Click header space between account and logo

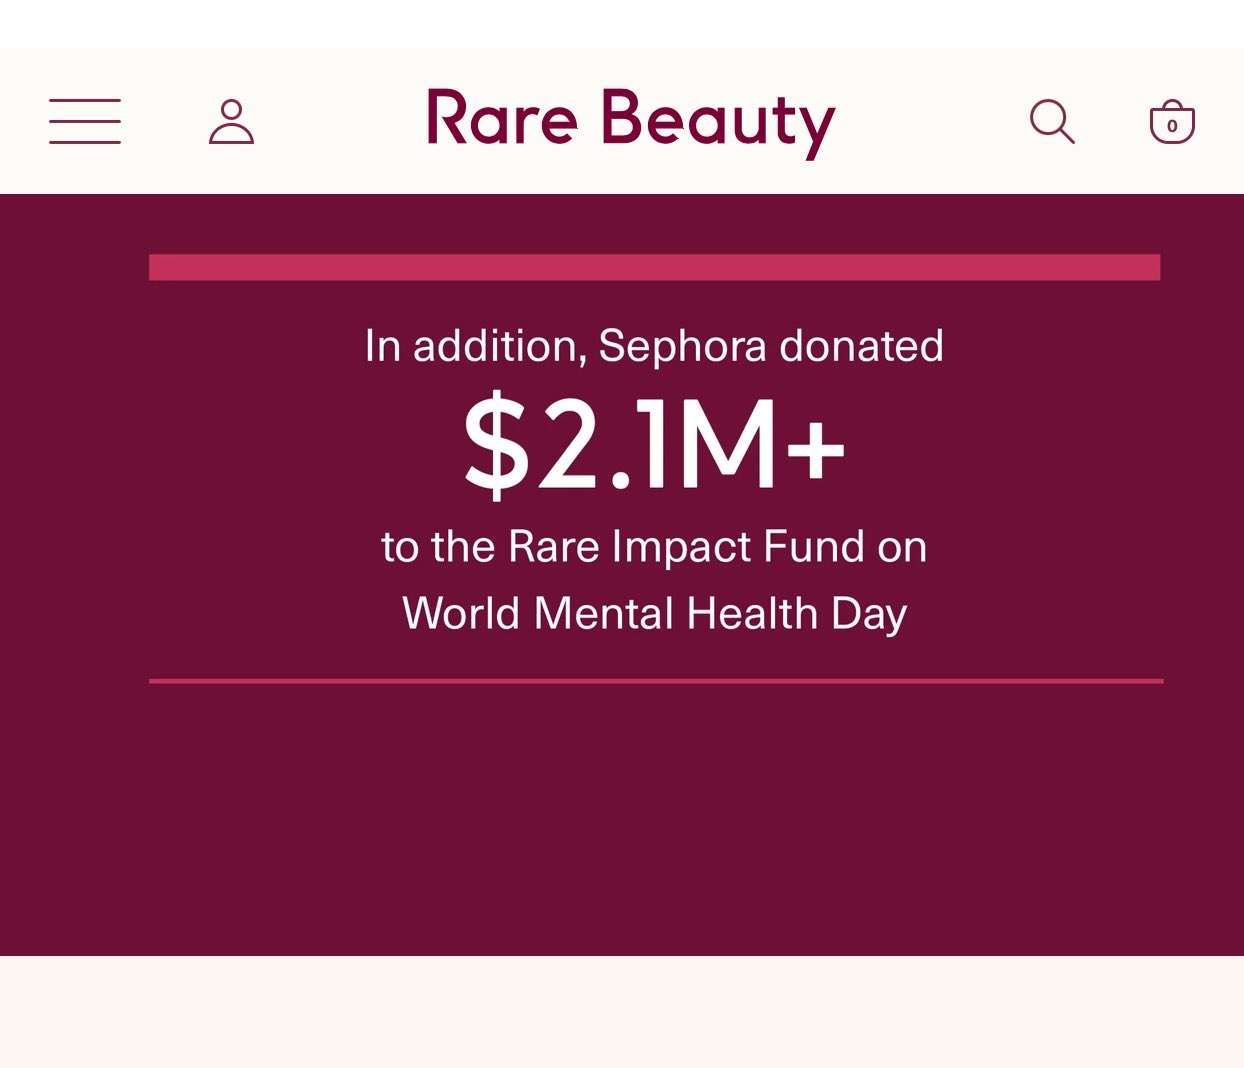click(340, 121)
